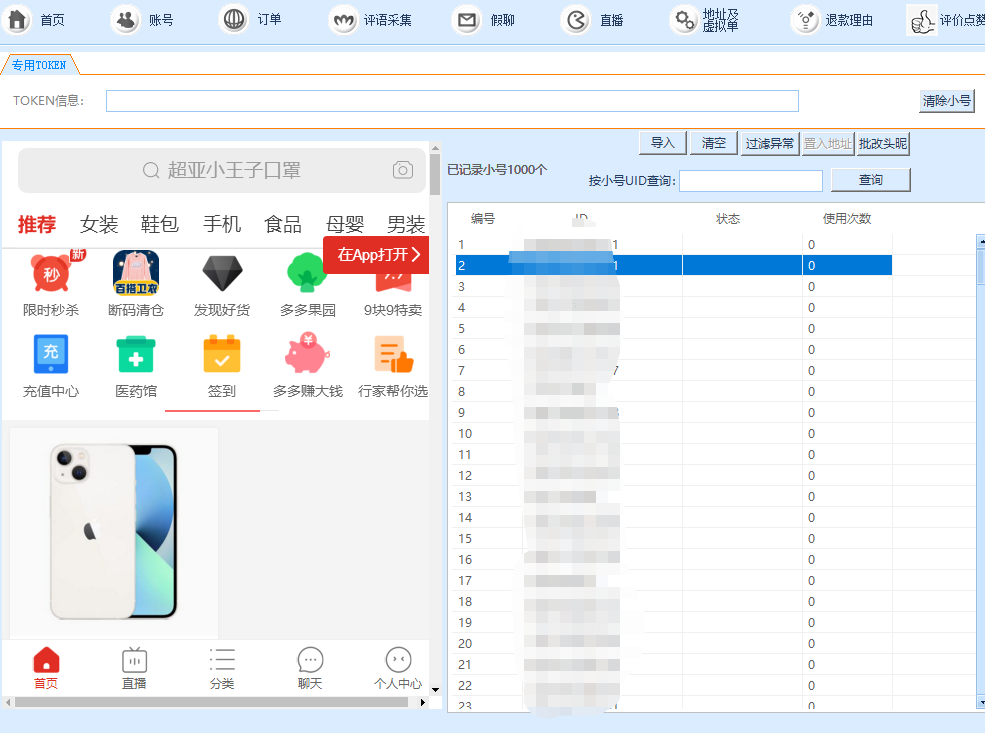The image size is (985, 733).
Task: Open 多多赚大钱 piggy bank icon
Action: pos(307,354)
